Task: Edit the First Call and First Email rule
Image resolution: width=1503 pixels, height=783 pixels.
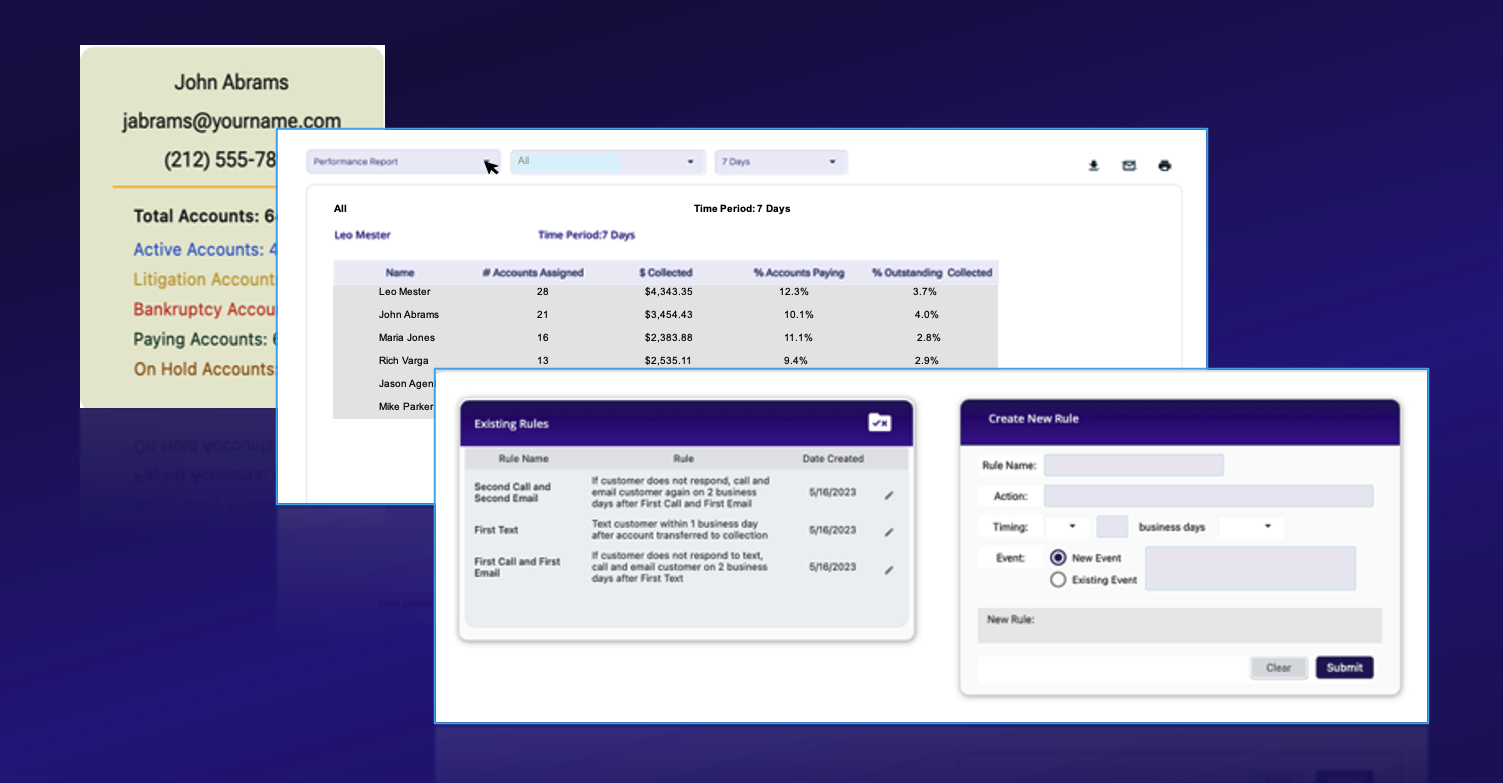Action: [889, 570]
